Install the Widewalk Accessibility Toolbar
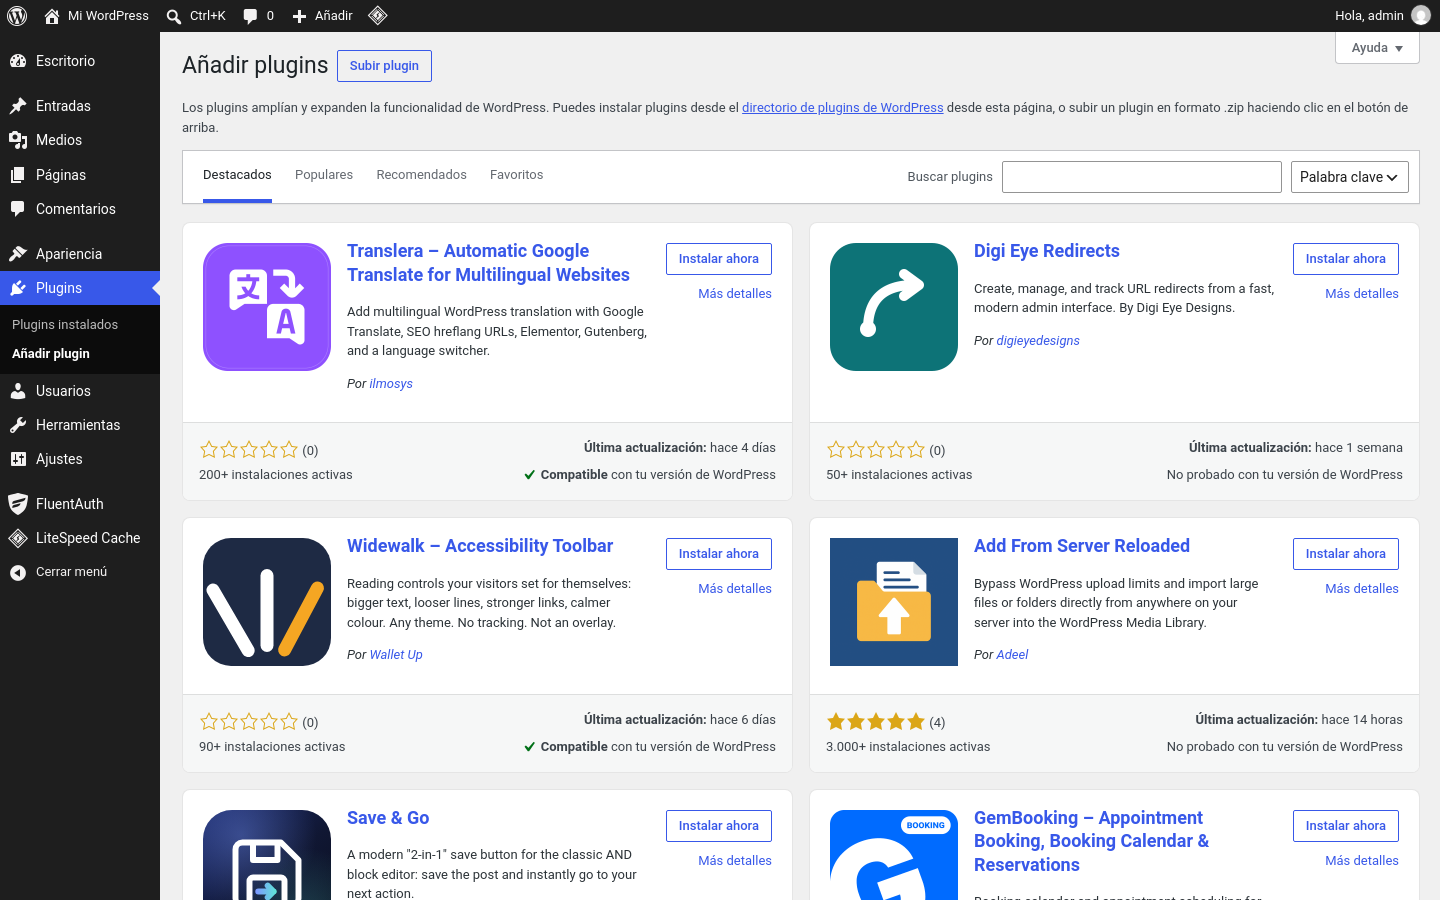1440x900 pixels. [719, 554]
